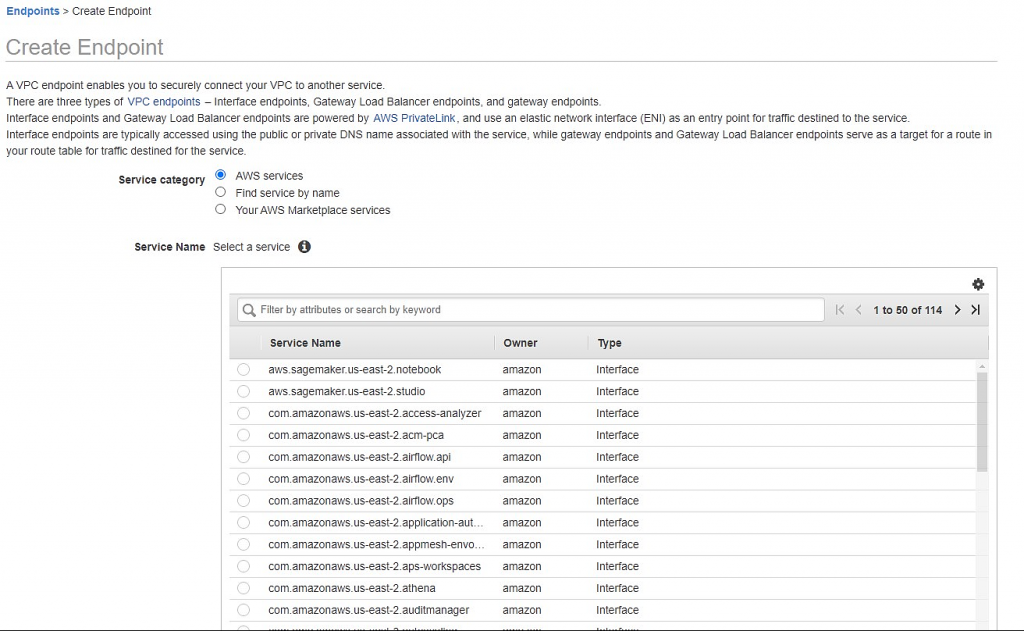Click the text com.amazonaws.us-east-2.access-analyzer

(x=375, y=413)
